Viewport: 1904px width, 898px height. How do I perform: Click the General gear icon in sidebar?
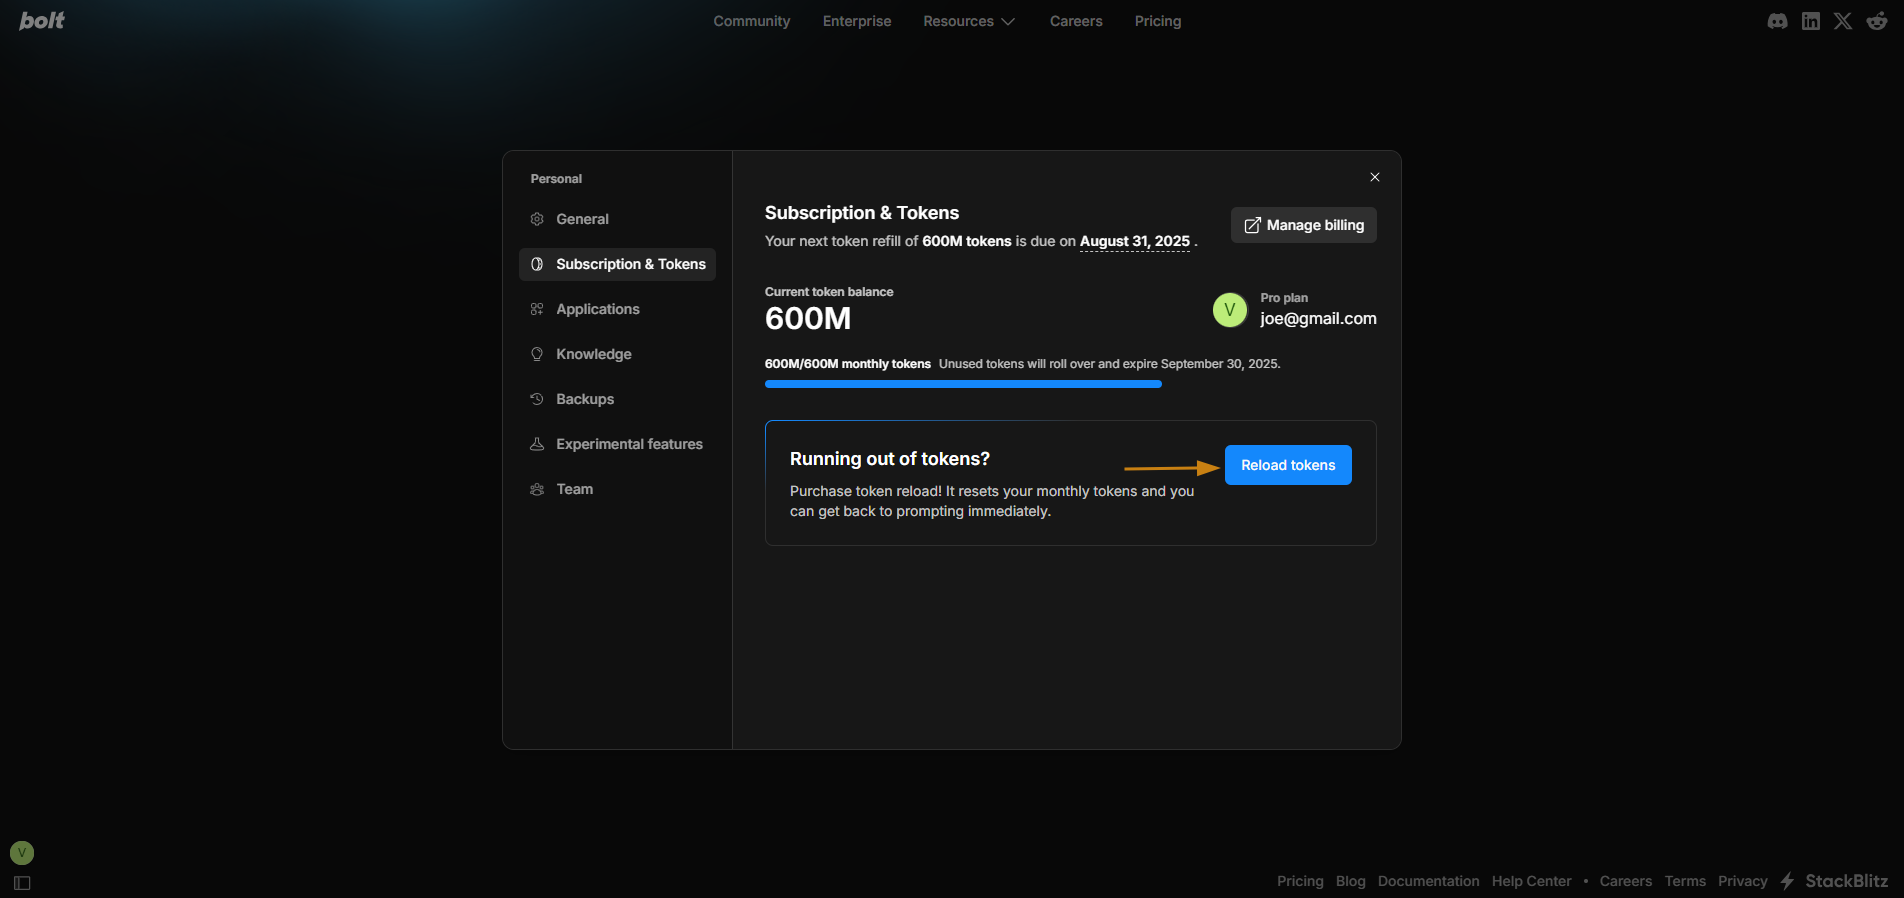[537, 219]
